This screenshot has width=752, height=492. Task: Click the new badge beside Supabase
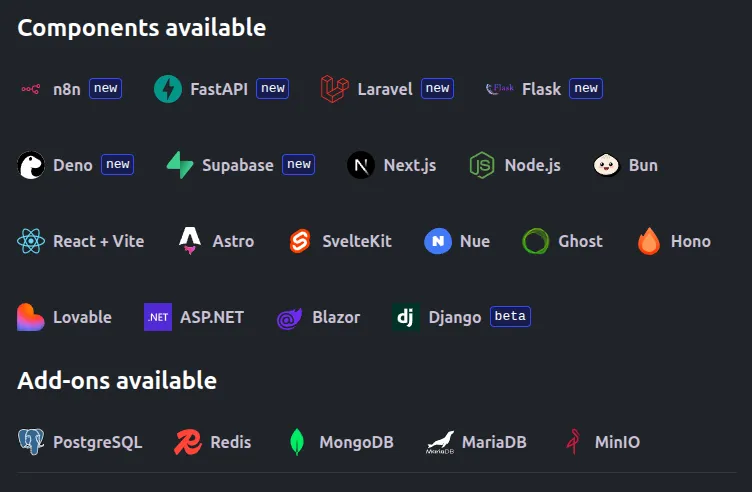pos(298,164)
